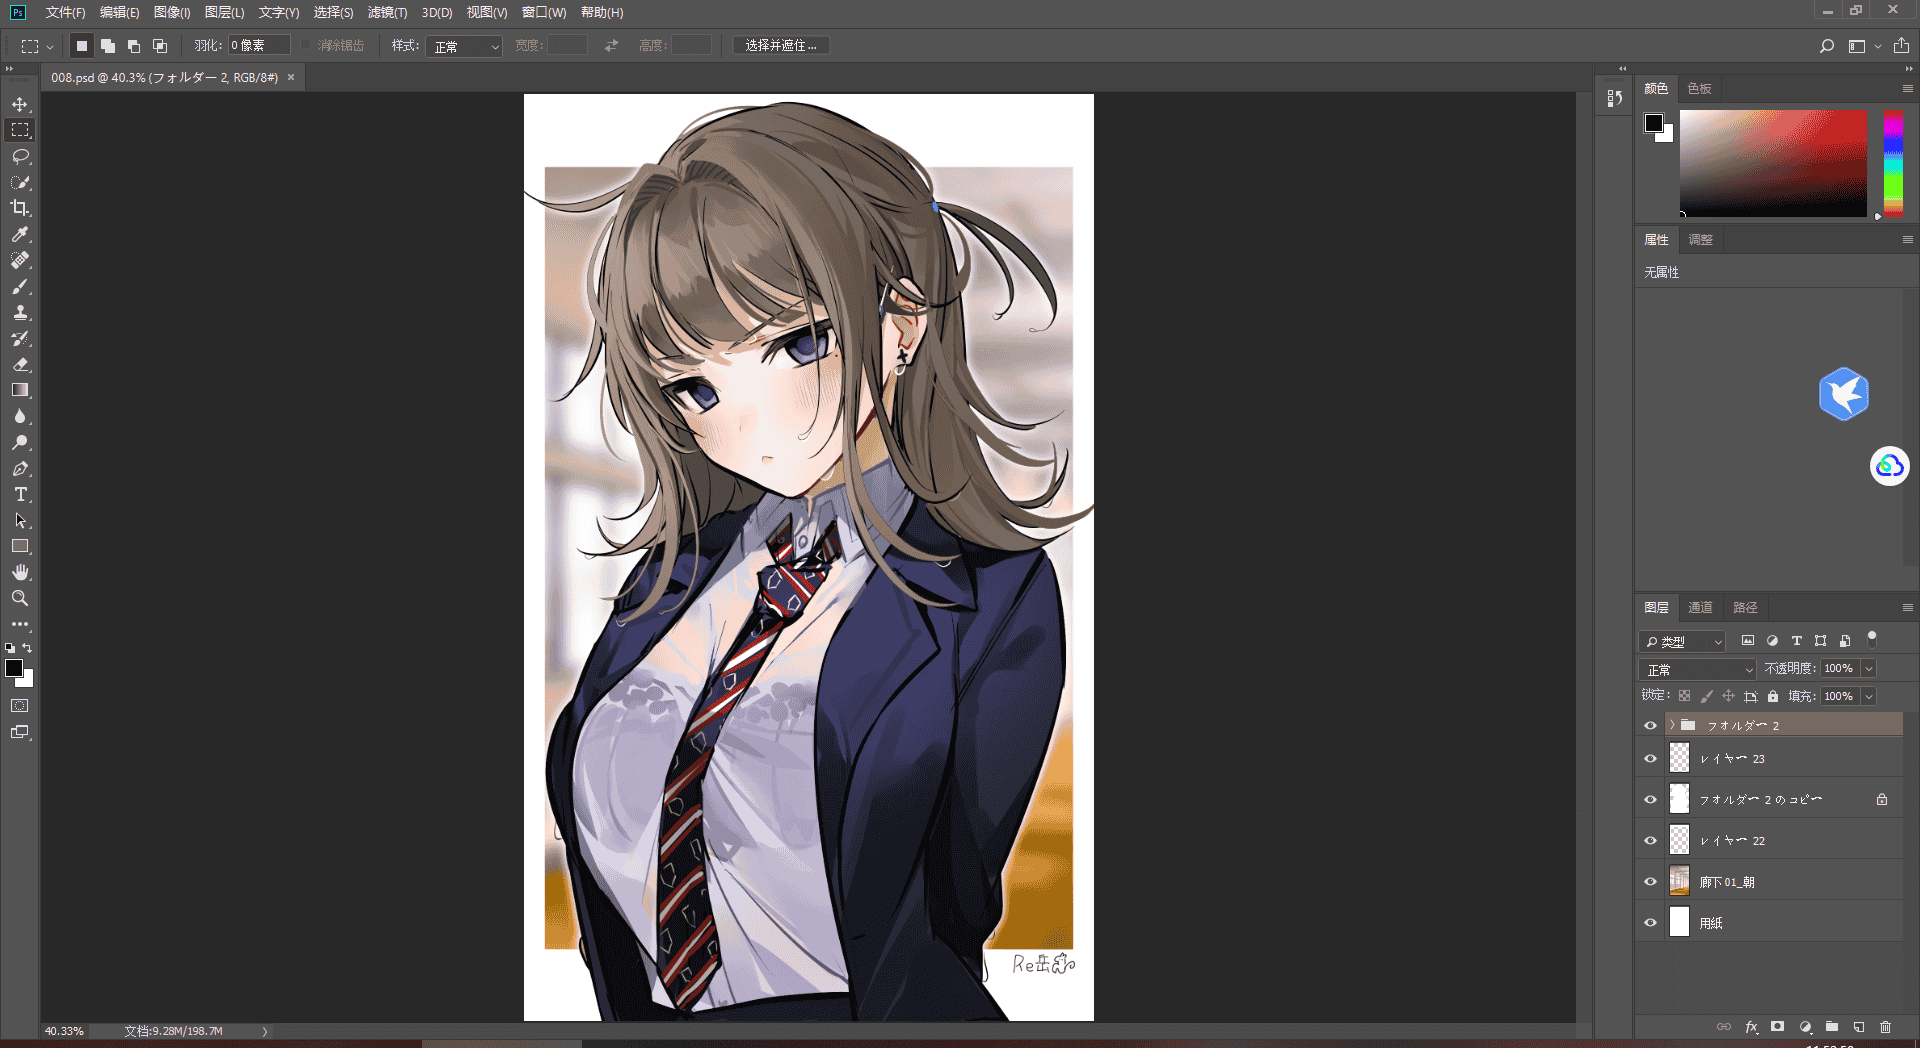
Task: Open the 滤镜(T) menu
Action: pyautogui.click(x=387, y=12)
